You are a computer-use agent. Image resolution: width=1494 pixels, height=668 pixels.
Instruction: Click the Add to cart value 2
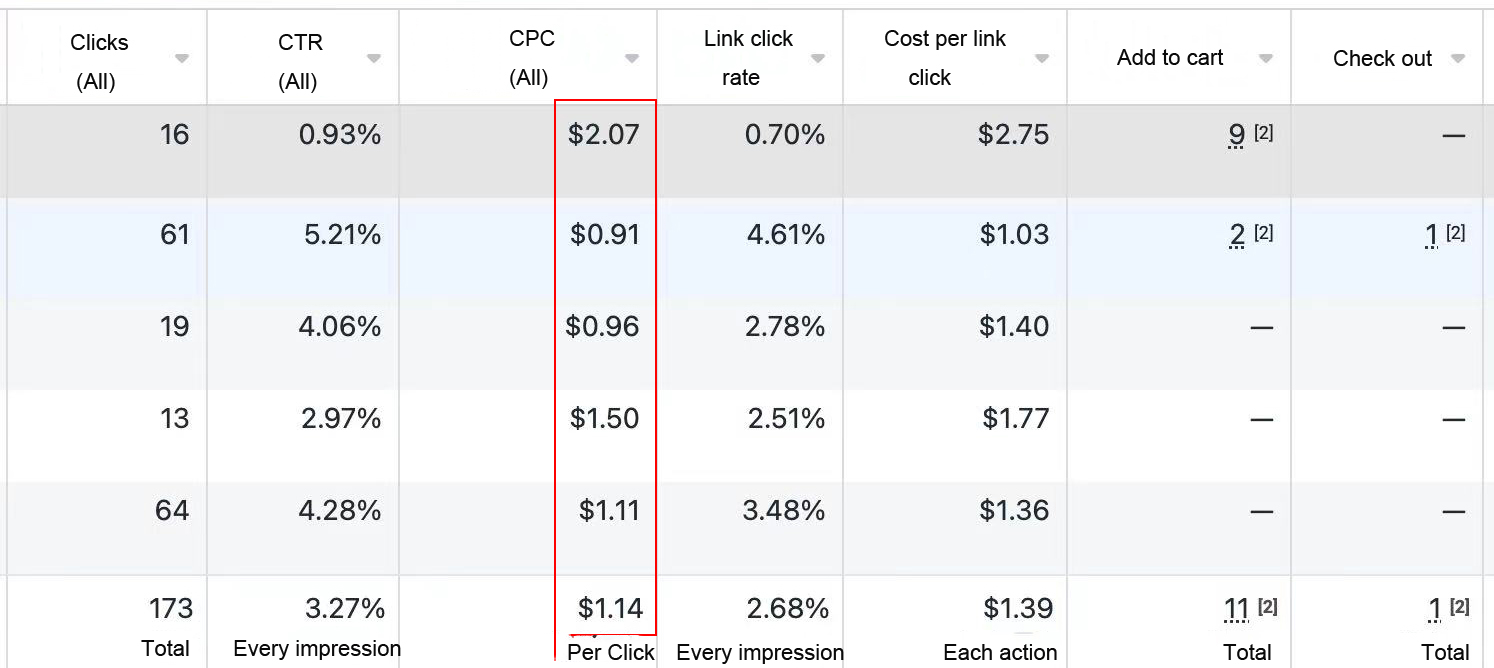click(1237, 235)
